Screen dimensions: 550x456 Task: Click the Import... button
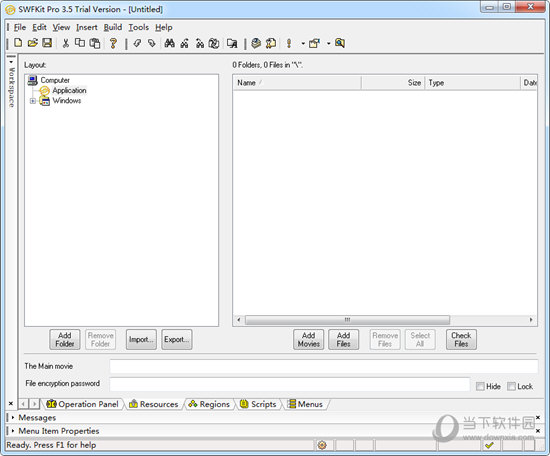pyautogui.click(x=141, y=339)
